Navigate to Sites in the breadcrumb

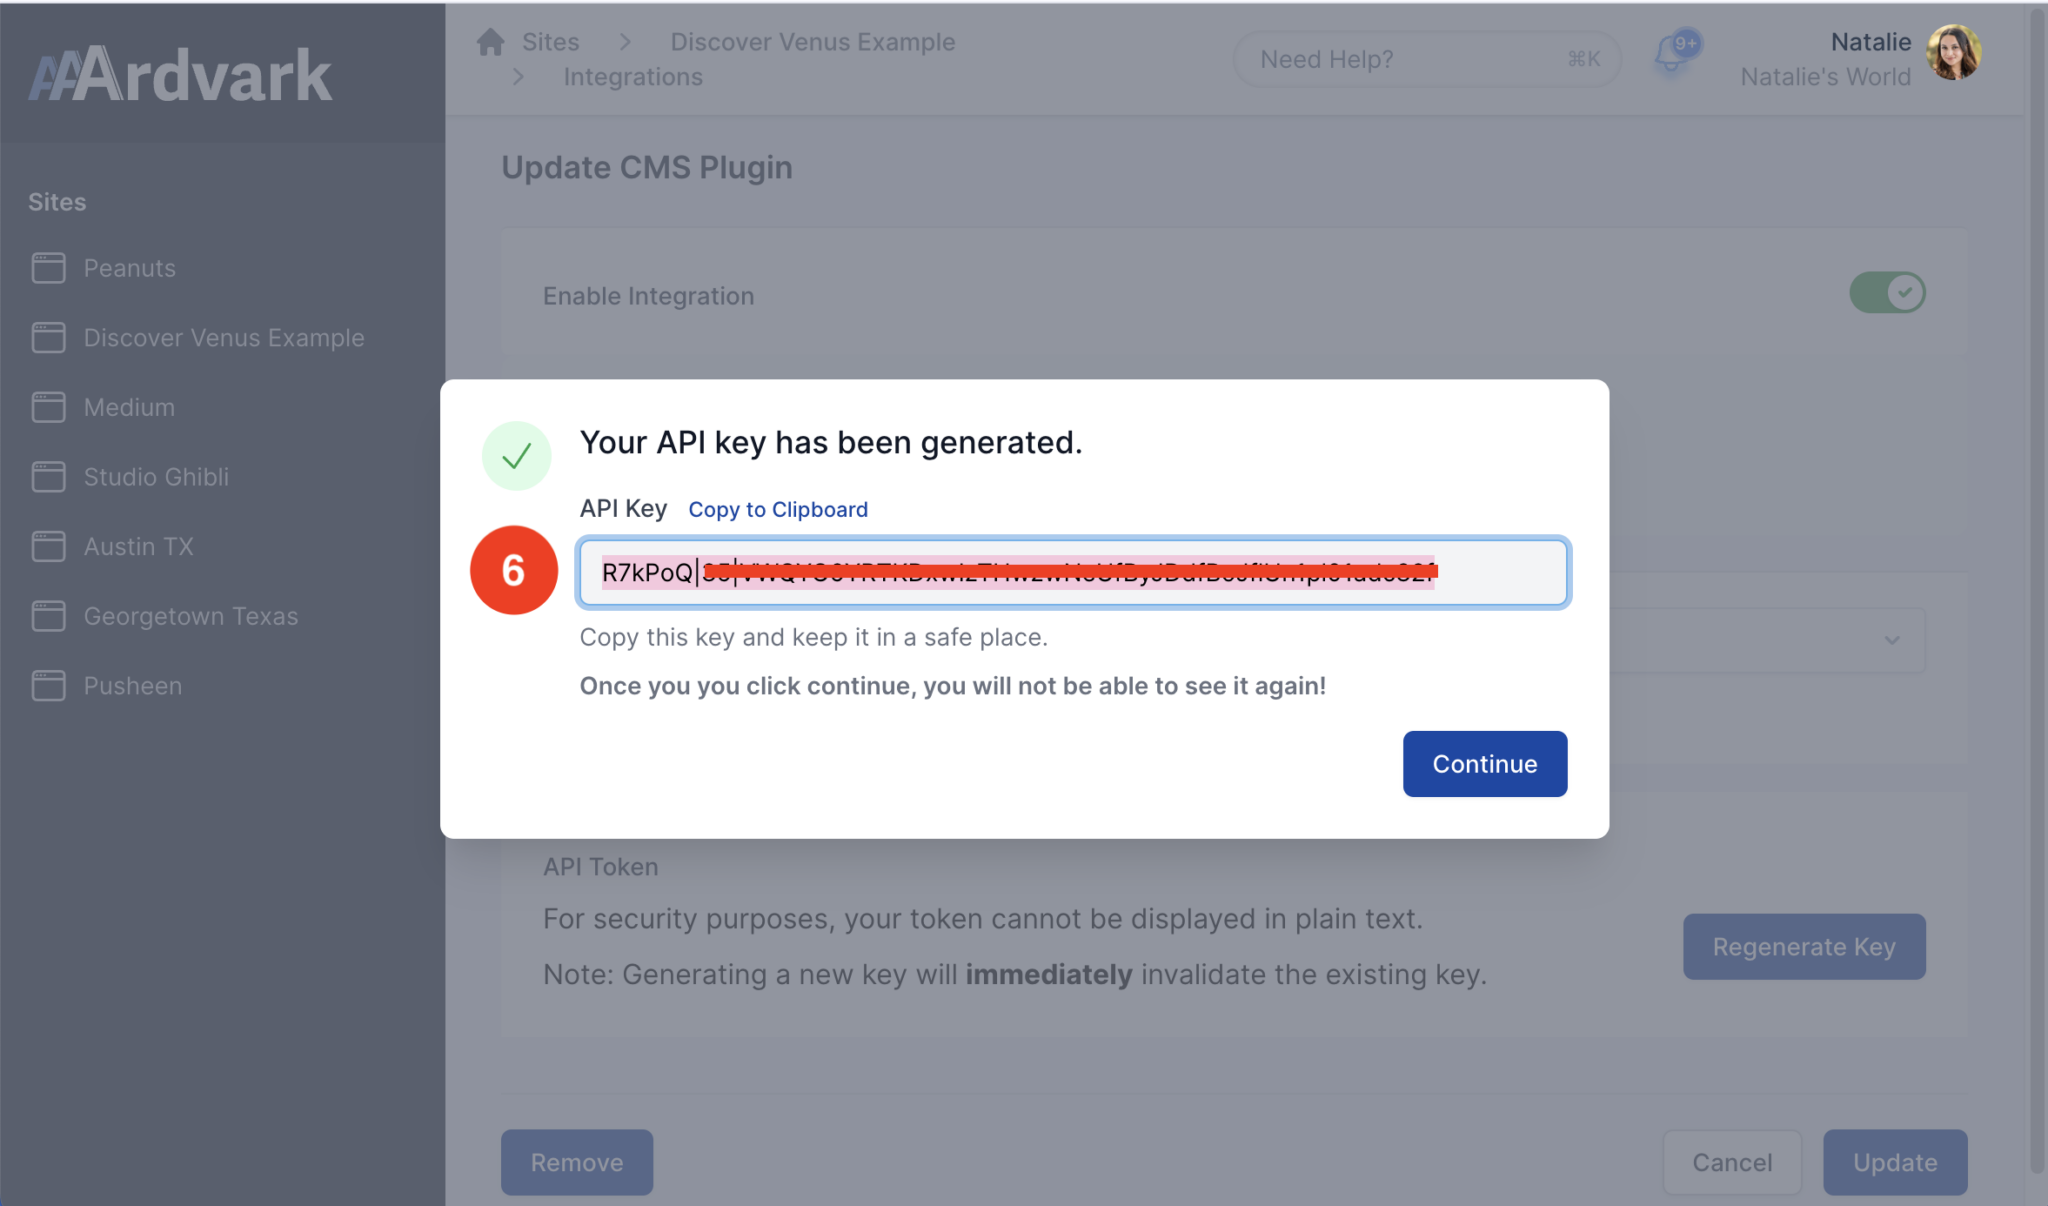coord(551,41)
